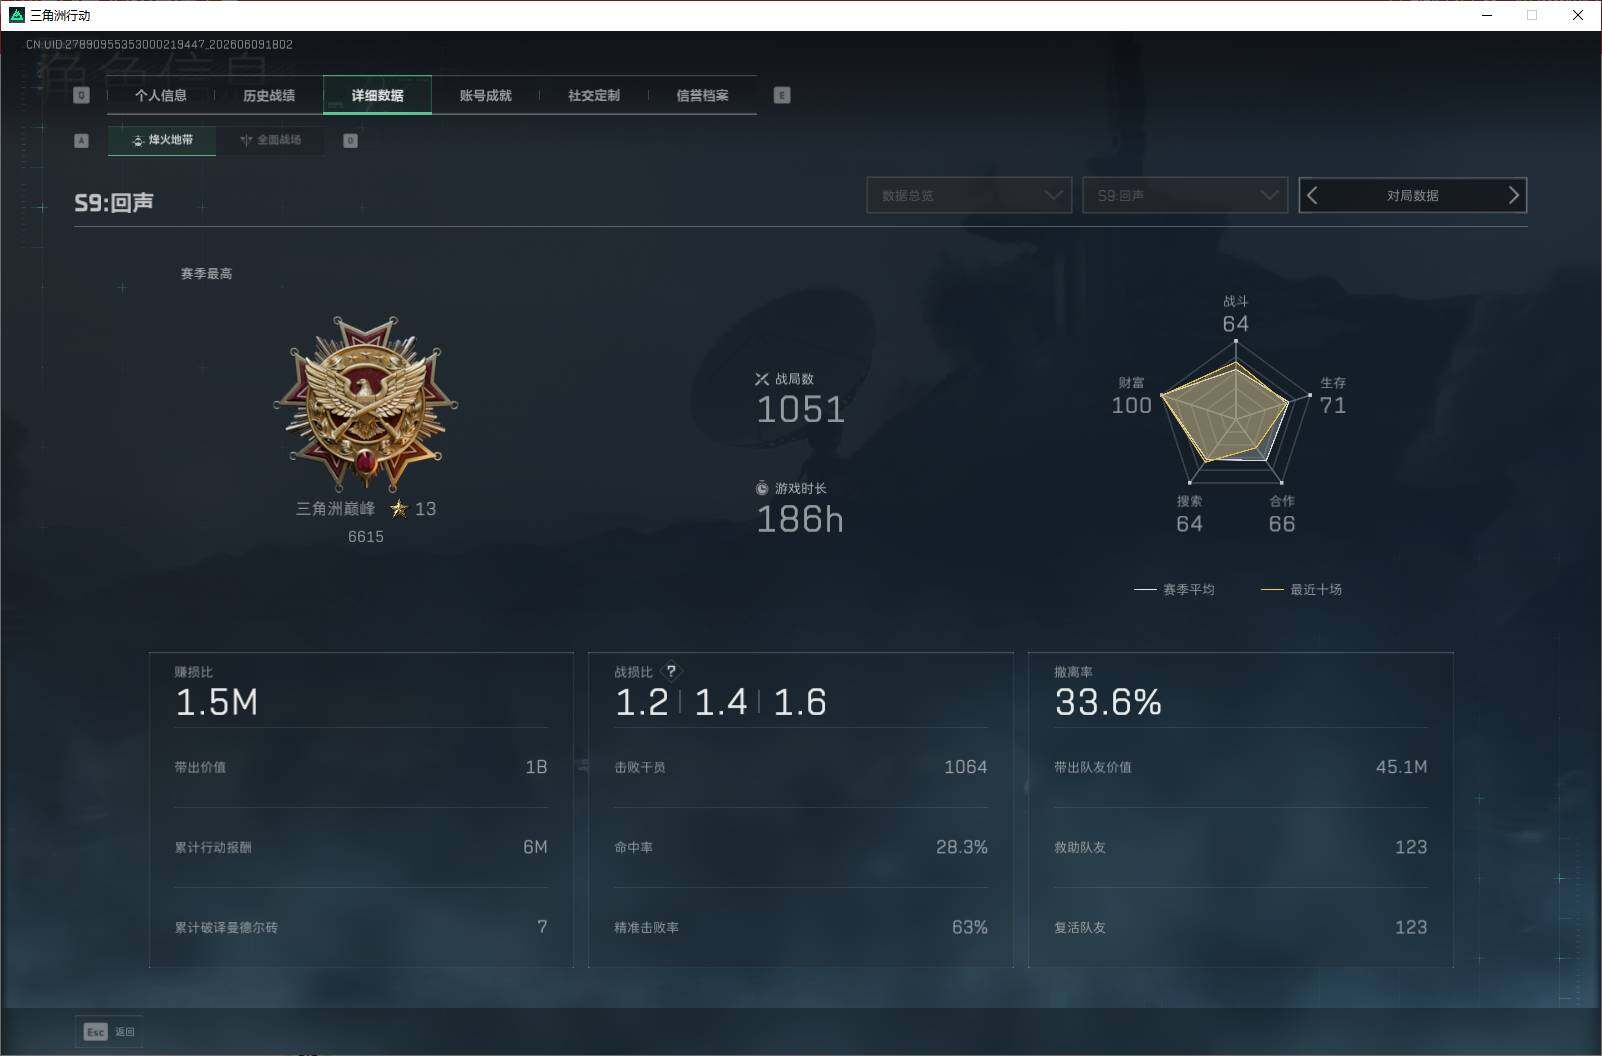Screen dimensions: 1602x1056
Task: Click the 复活队友 row
Action: [1241, 927]
